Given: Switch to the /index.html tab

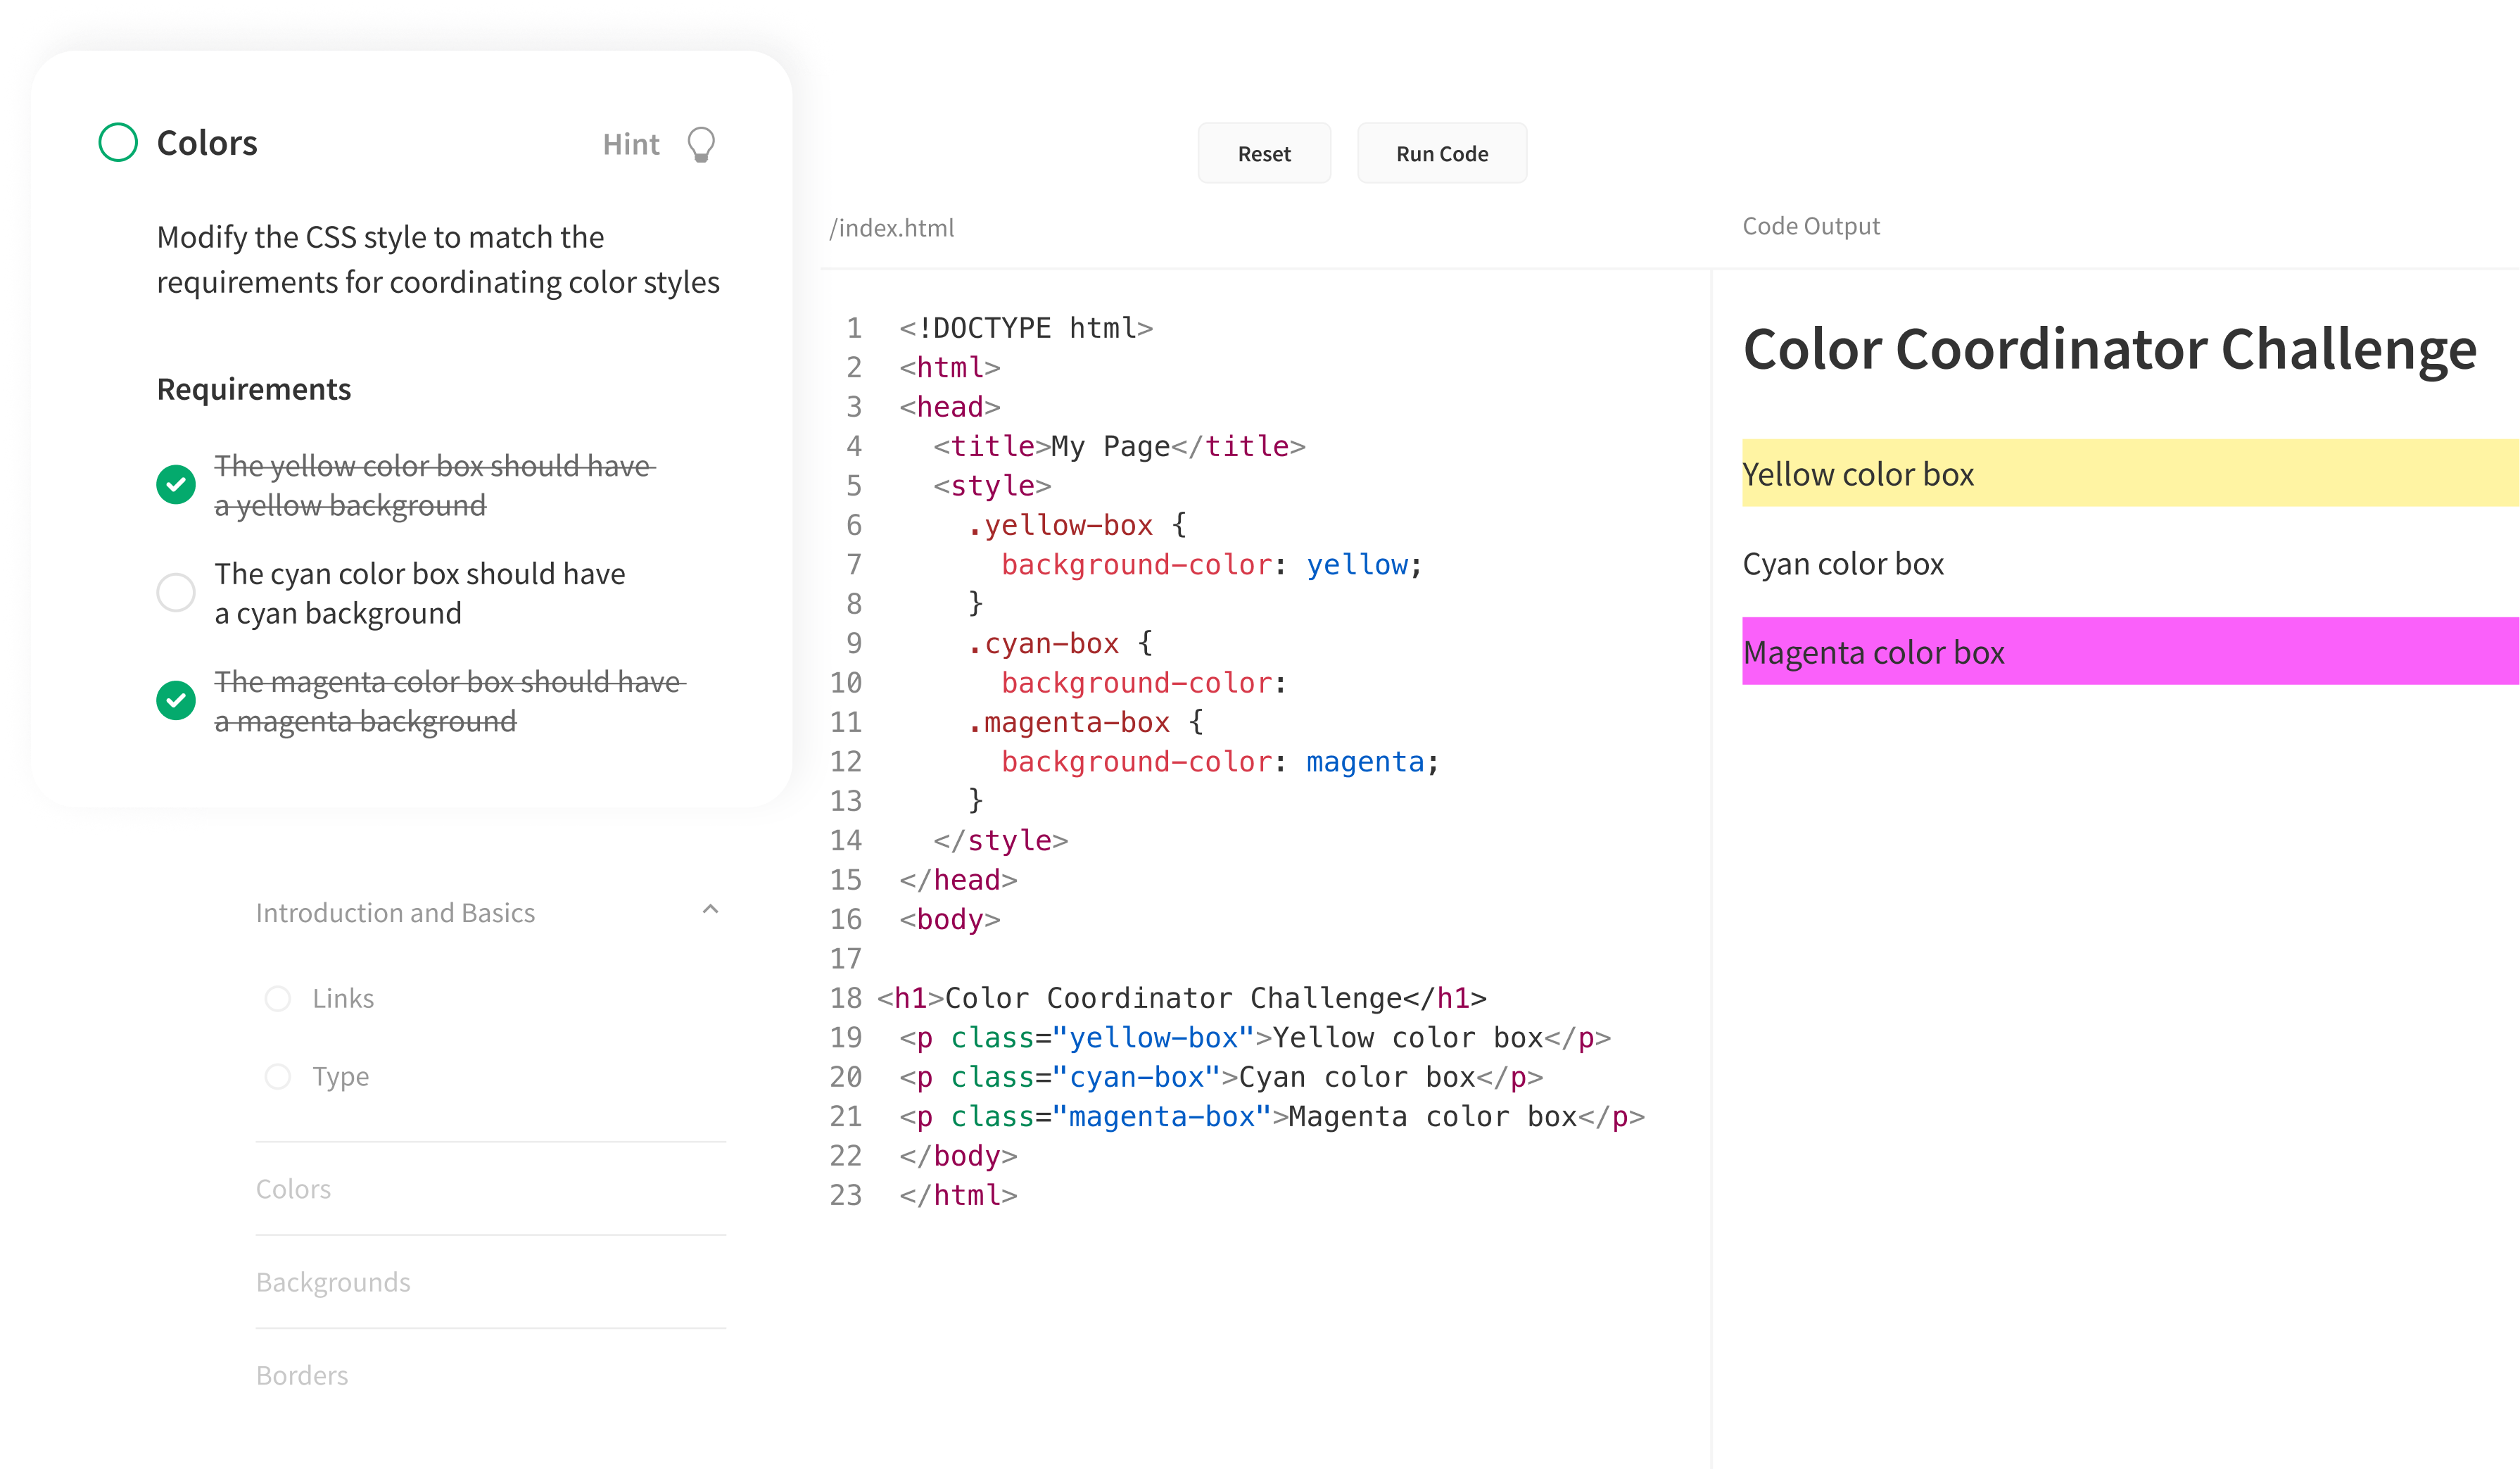Looking at the screenshot, I should (x=891, y=227).
